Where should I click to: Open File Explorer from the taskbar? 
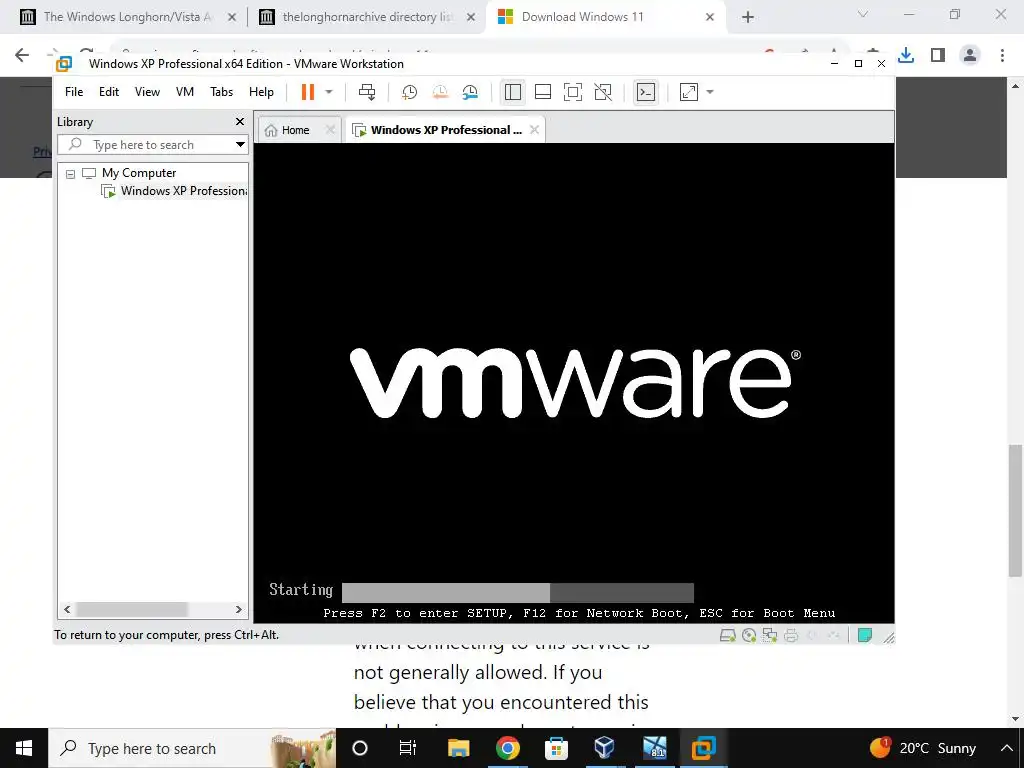pos(458,748)
